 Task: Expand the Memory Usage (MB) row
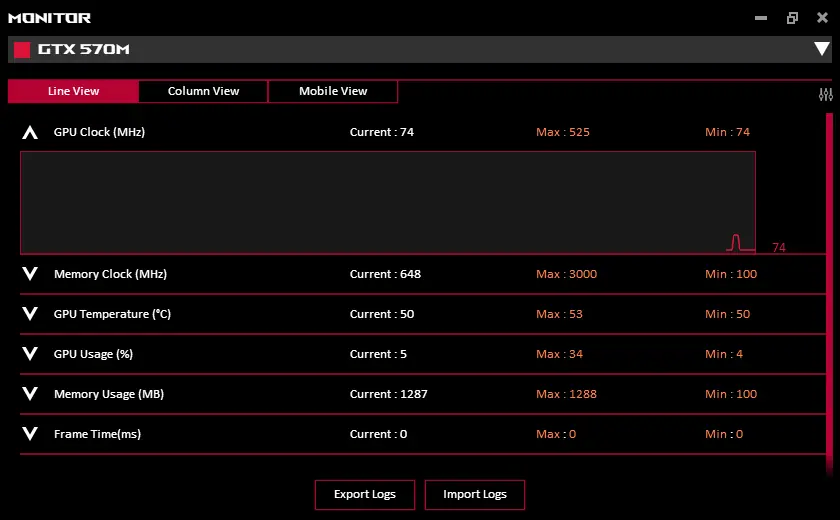(30, 394)
